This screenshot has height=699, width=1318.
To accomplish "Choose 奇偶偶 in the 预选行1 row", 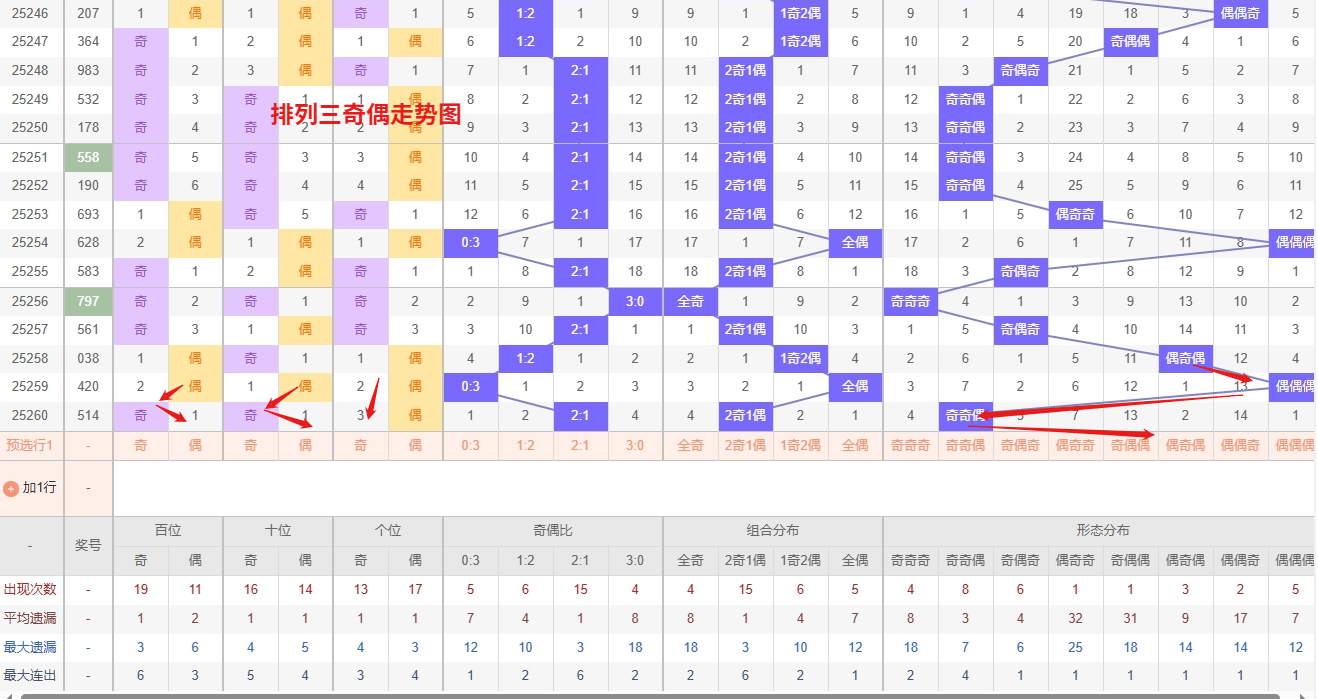I will [1130, 445].
